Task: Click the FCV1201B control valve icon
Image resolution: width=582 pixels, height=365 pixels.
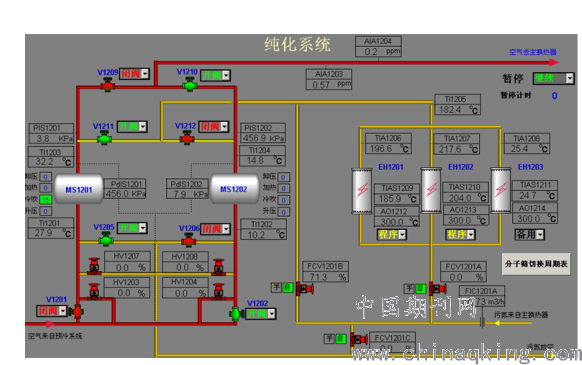Action: coord(305,288)
